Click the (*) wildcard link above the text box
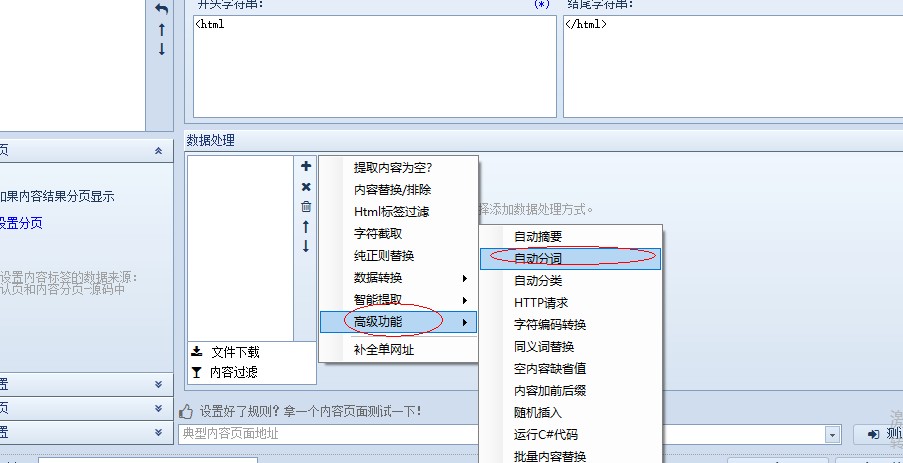Image resolution: width=903 pixels, height=463 pixels. [x=541, y=5]
